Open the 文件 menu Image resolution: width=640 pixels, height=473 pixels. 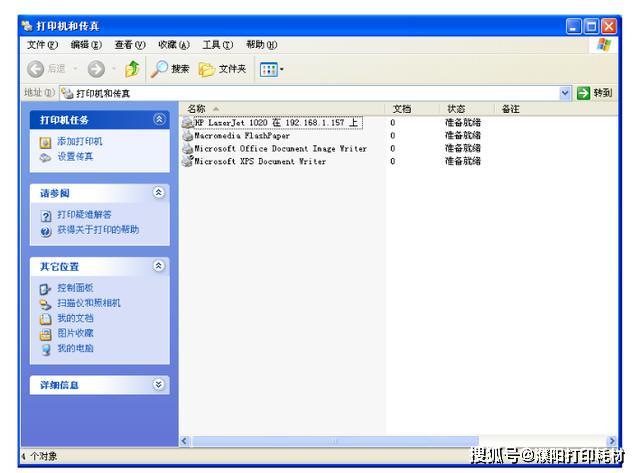click(42, 44)
